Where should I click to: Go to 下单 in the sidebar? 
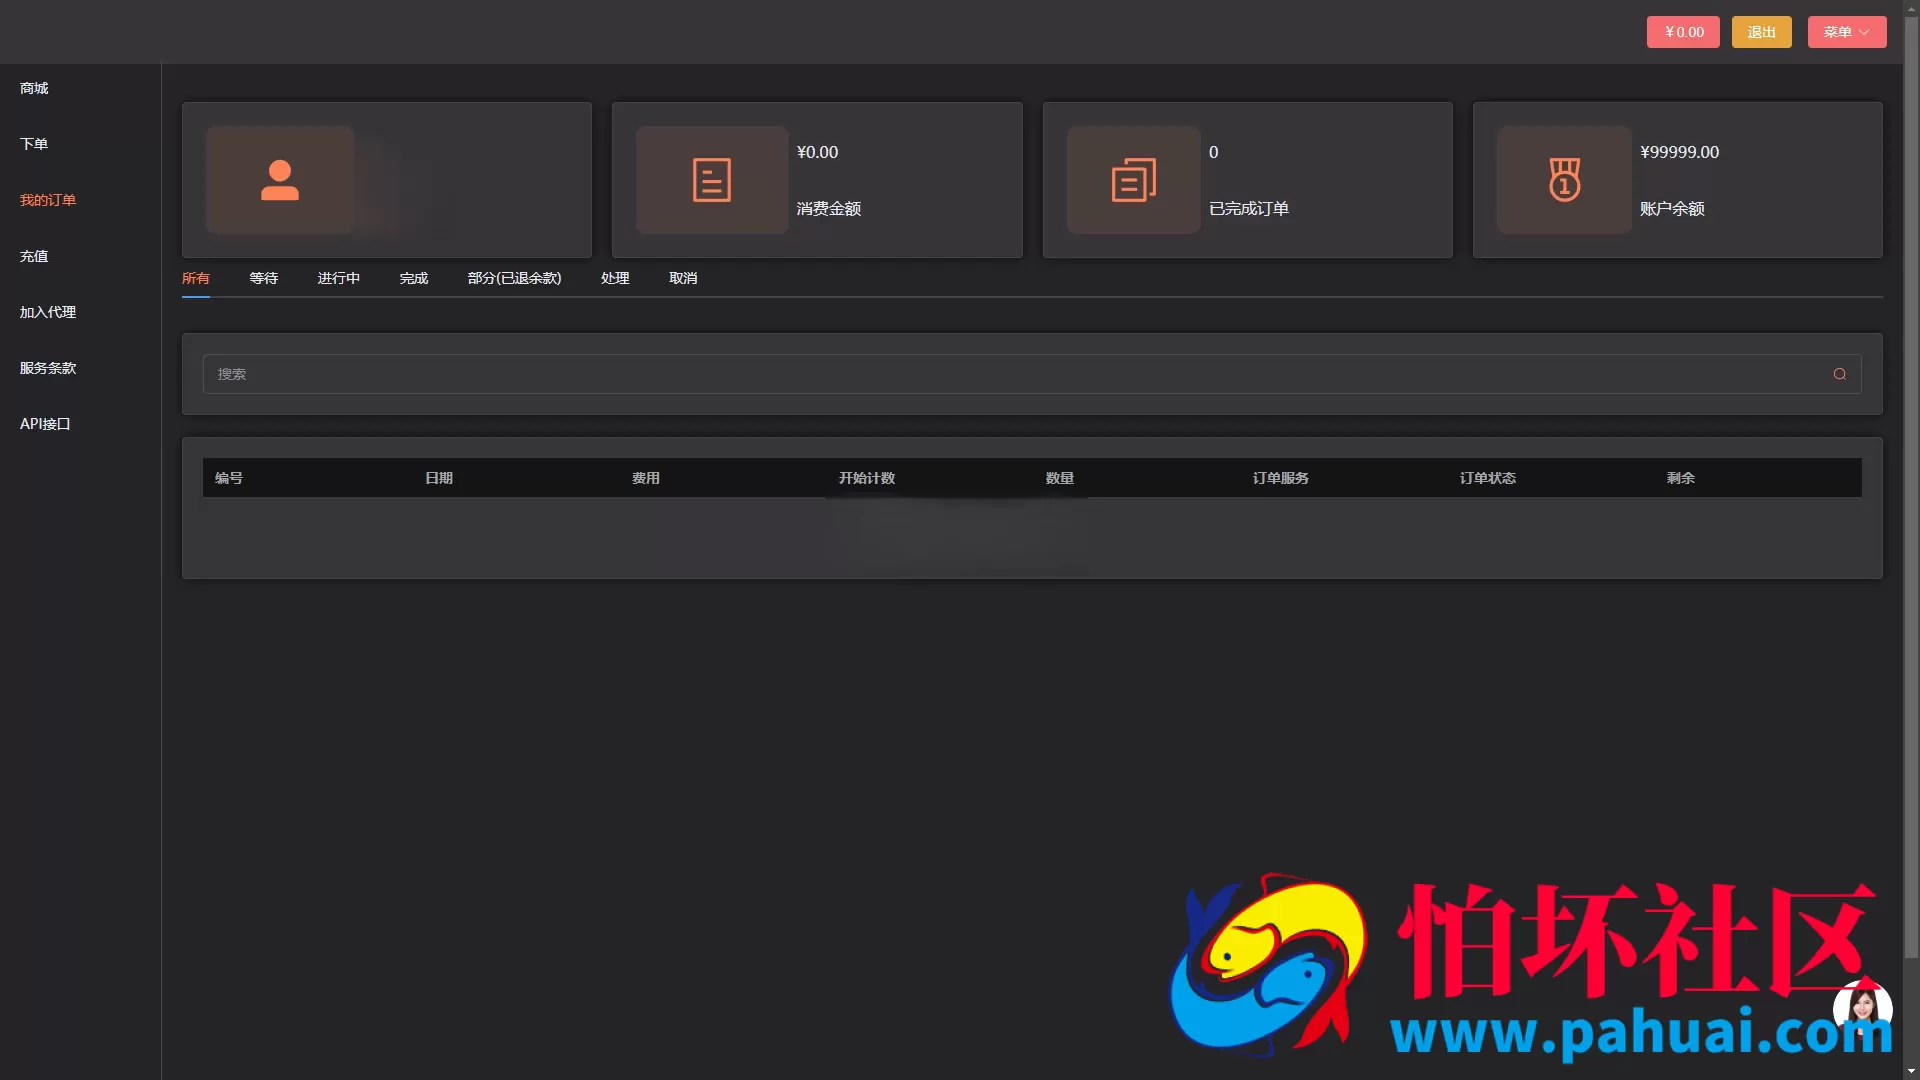coord(34,144)
